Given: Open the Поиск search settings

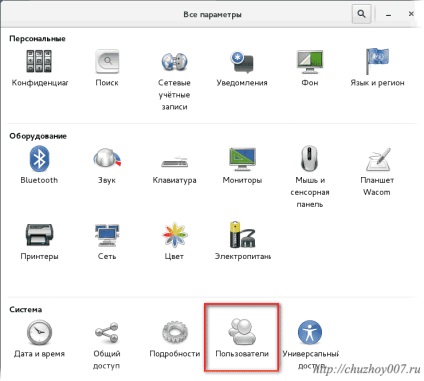Looking at the screenshot, I should [107, 68].
